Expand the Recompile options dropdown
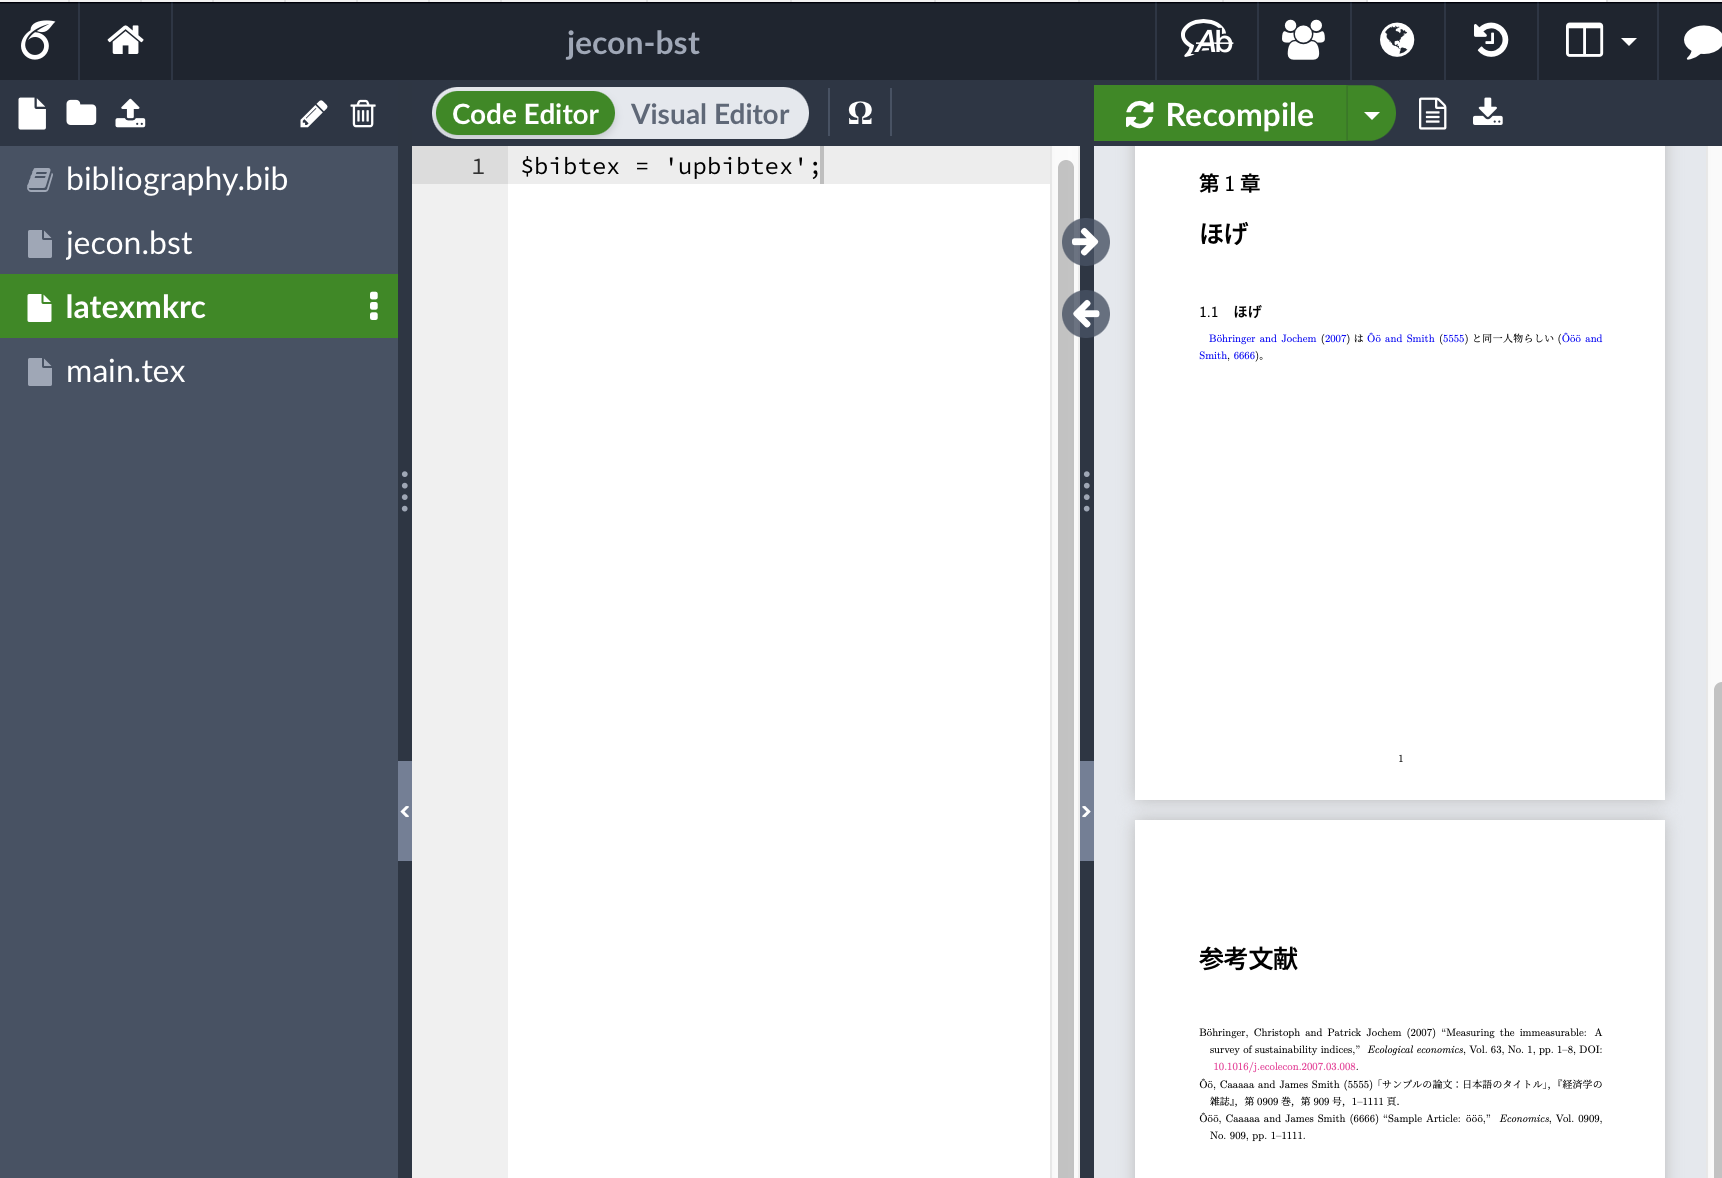This screenshot has width=1722, height=1178. click(1371, 114)
